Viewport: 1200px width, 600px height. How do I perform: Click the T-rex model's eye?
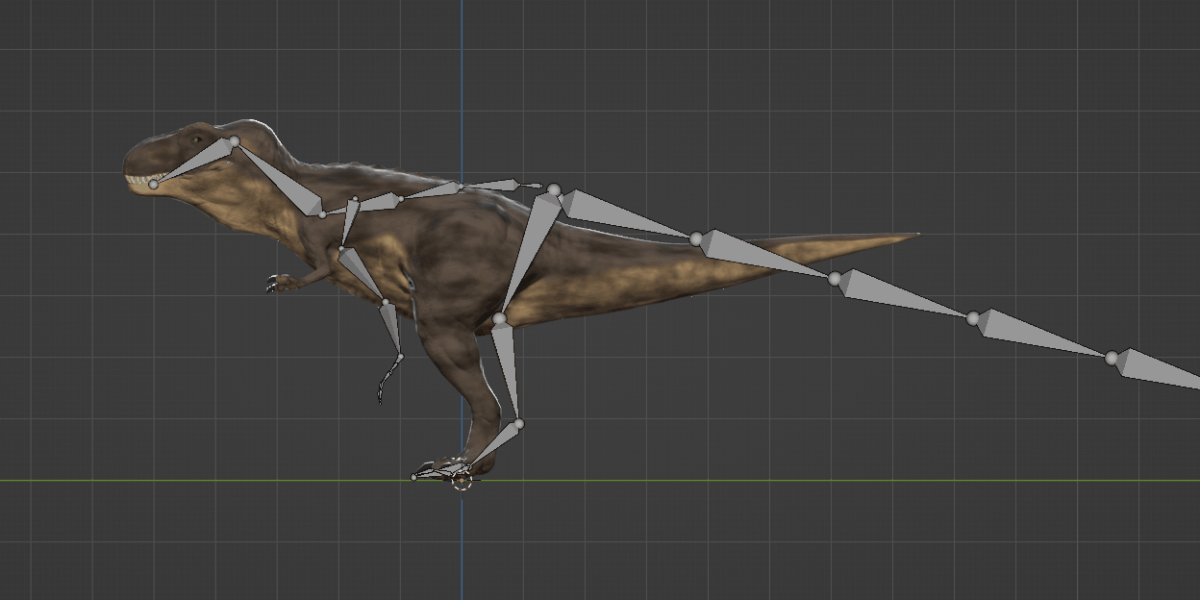[x=199, y=139]
